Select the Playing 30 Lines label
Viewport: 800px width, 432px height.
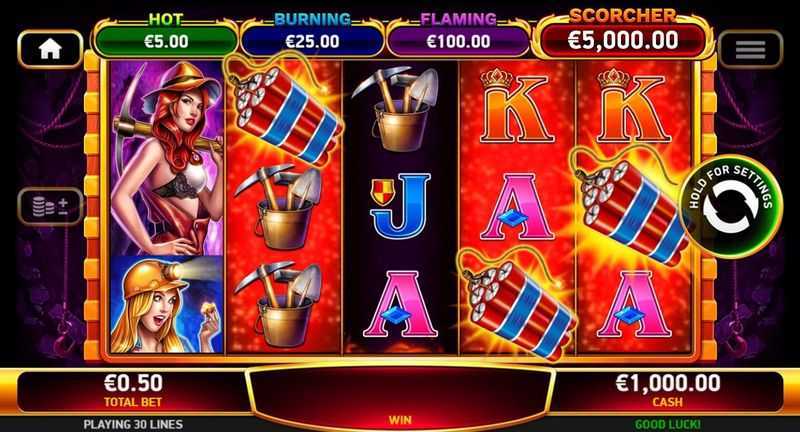pos(133,424)
